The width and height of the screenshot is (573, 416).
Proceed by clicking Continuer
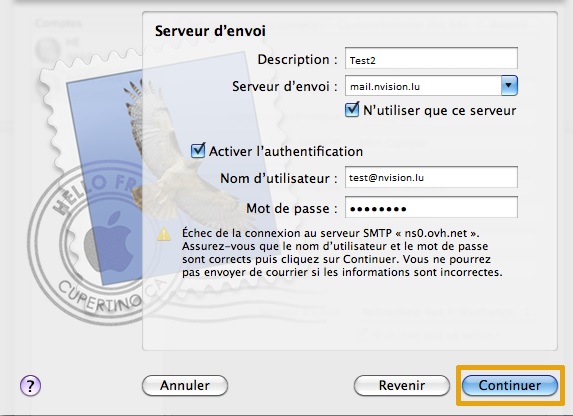coord(510,385)
